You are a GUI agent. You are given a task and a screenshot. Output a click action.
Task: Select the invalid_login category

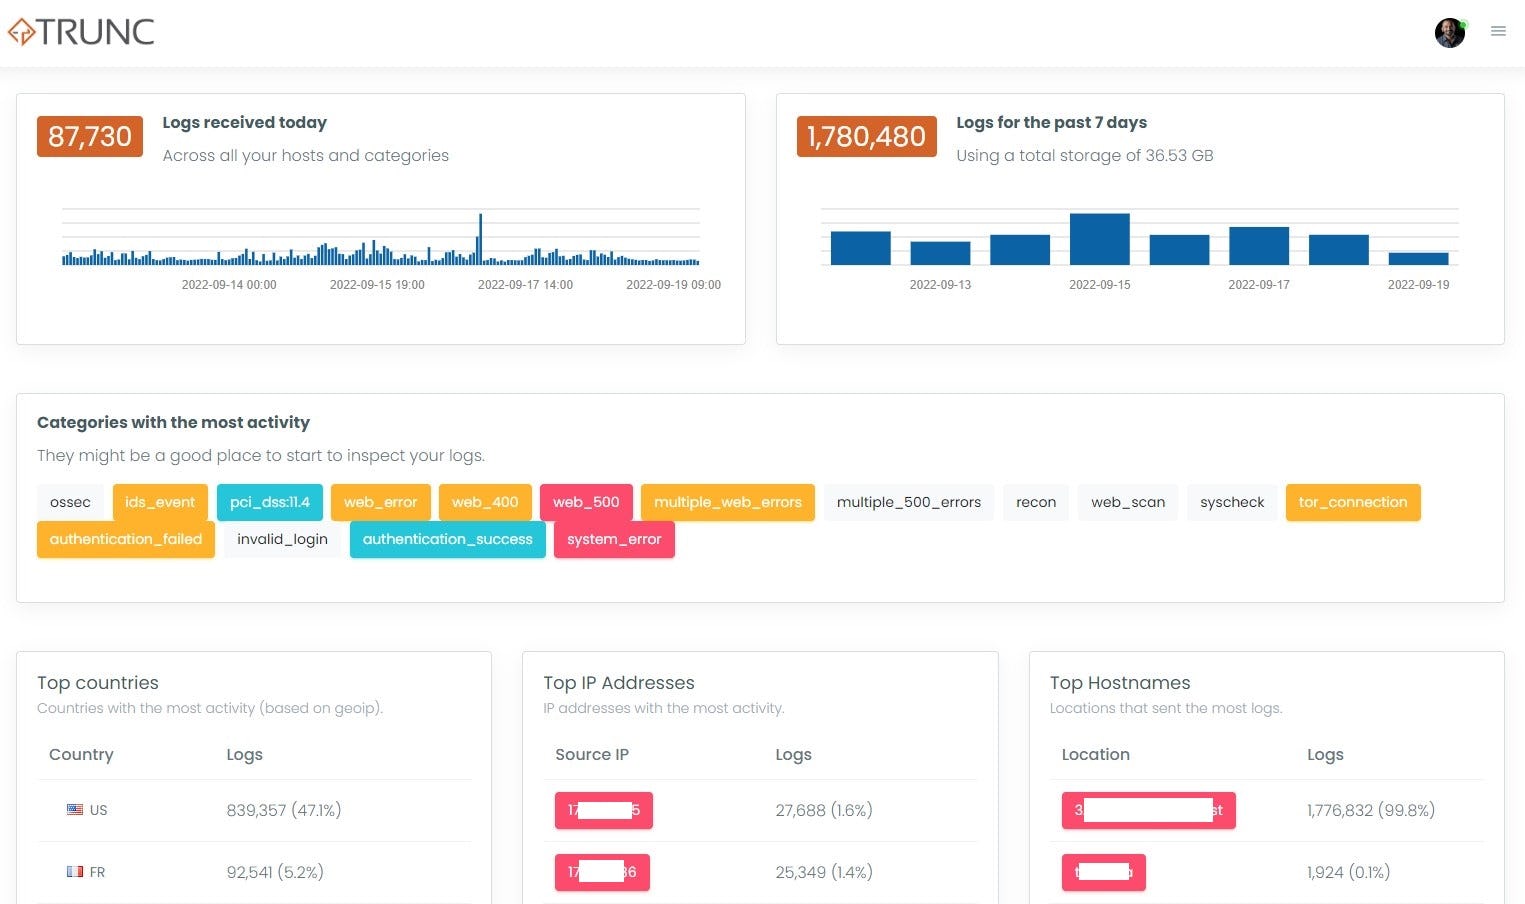pyautogui.click(x=282, y=539)
